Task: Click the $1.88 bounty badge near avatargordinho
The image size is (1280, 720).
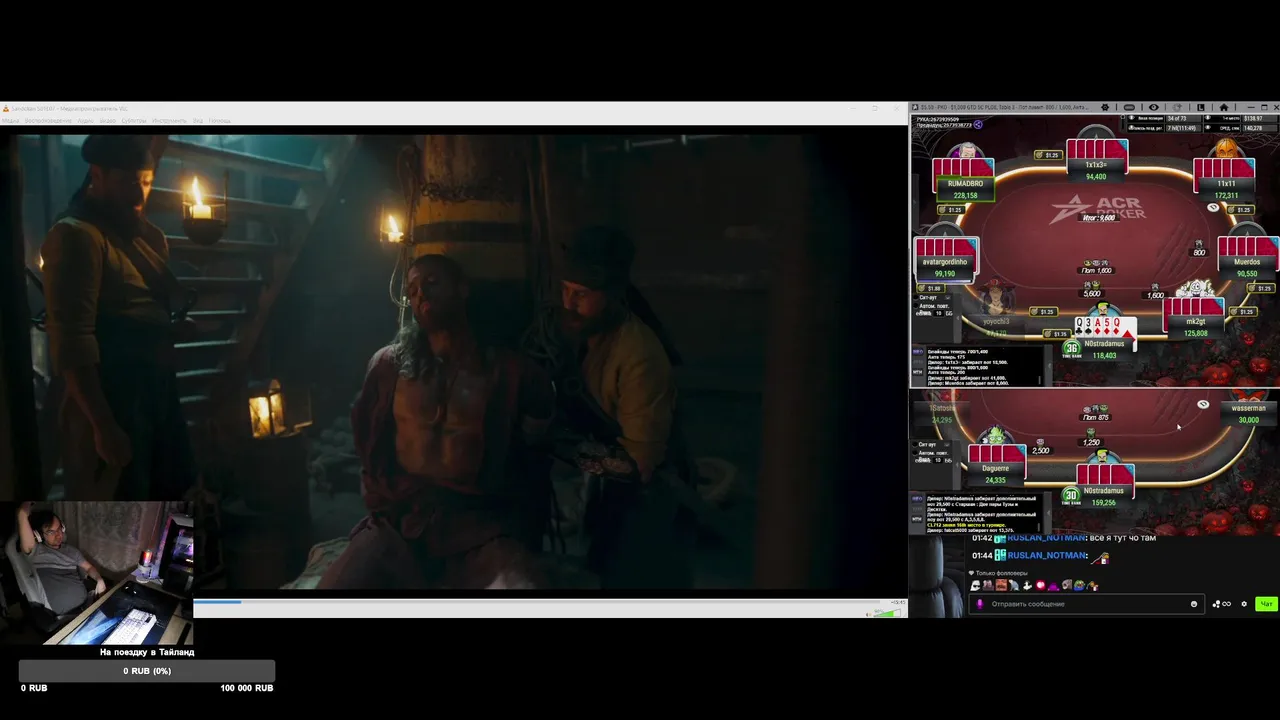Action: tap(931, 288)
